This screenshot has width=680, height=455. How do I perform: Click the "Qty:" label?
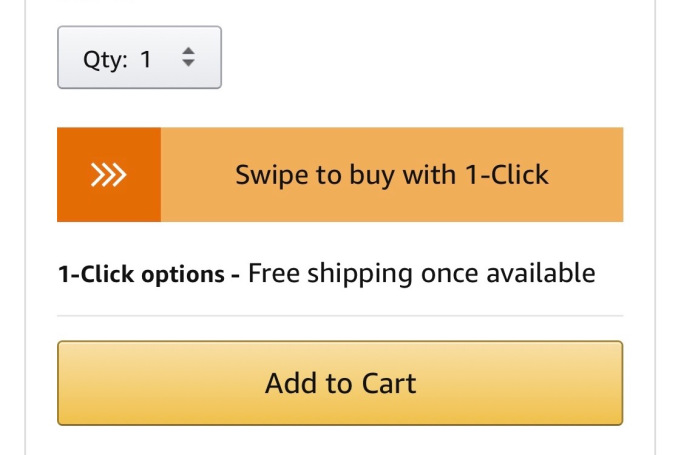pyautogui.click(x=105, y=59)
